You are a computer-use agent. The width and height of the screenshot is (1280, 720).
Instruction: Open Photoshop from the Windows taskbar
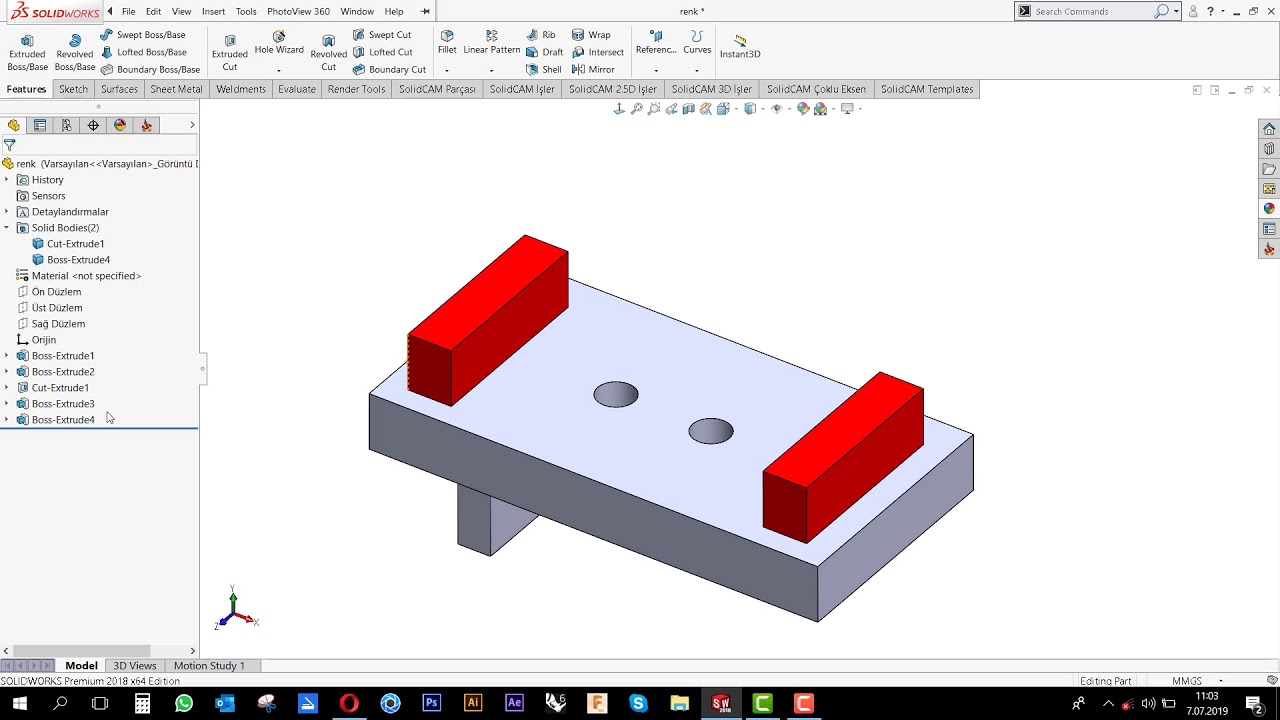coord(431,703)
